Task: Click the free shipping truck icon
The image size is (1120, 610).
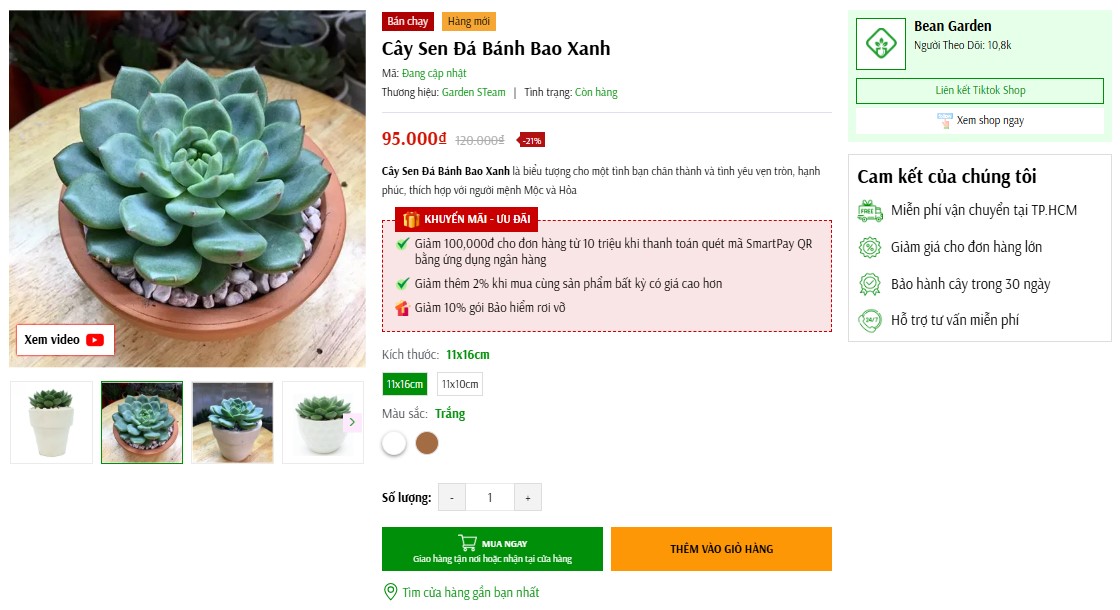Action: coord(870,211)
